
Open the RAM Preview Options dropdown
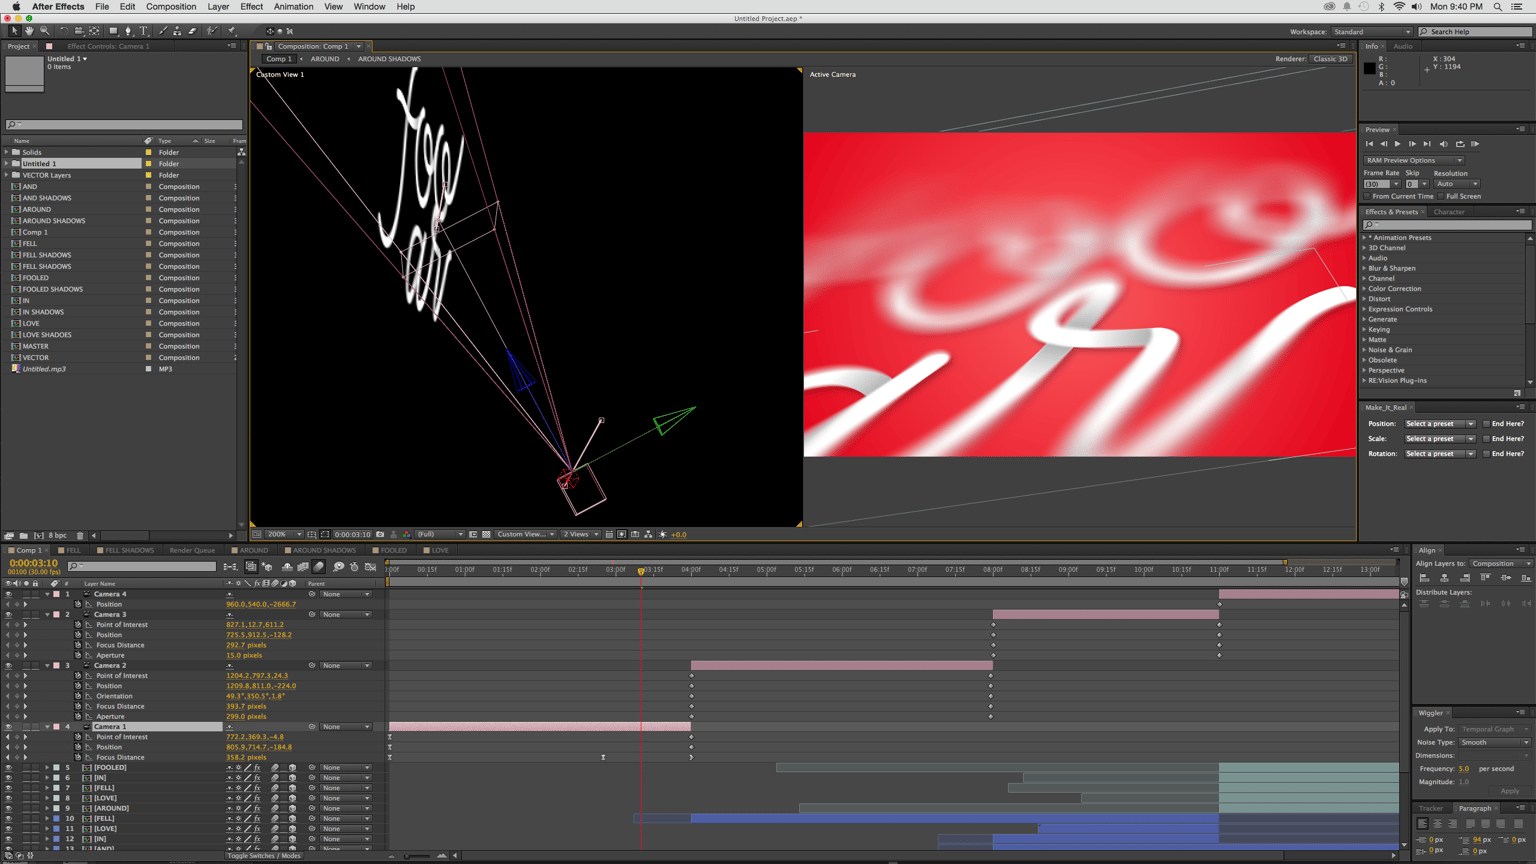[1414, 160]
